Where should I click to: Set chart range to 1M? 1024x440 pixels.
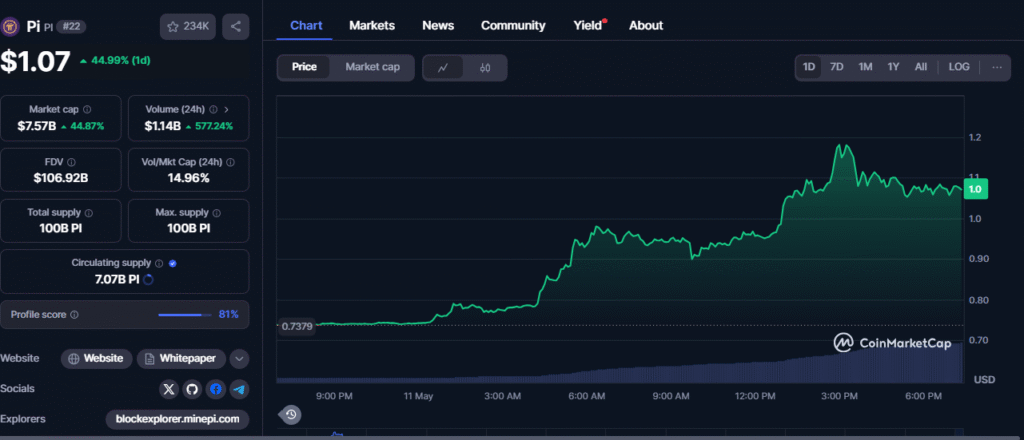(x=865, y=67)
